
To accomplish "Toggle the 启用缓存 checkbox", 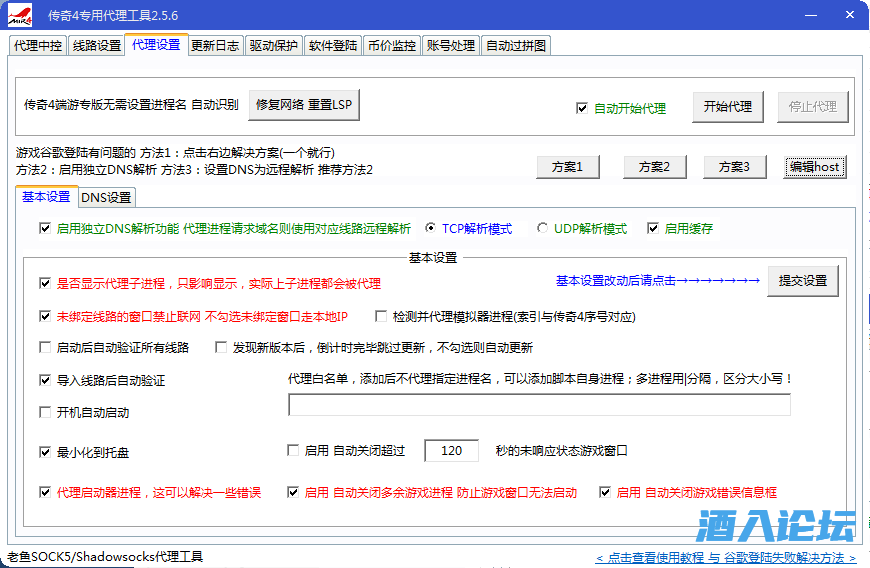I will click(654, 228).
